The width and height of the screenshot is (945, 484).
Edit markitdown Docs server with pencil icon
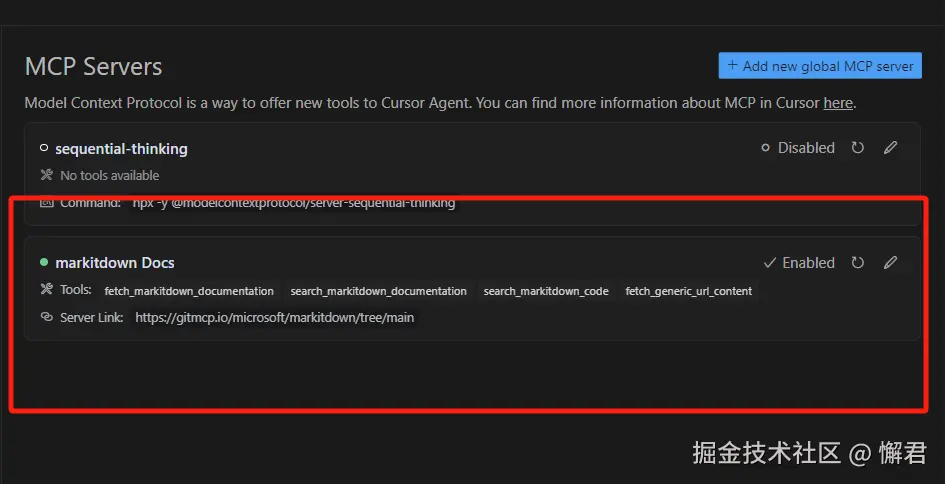890,263
